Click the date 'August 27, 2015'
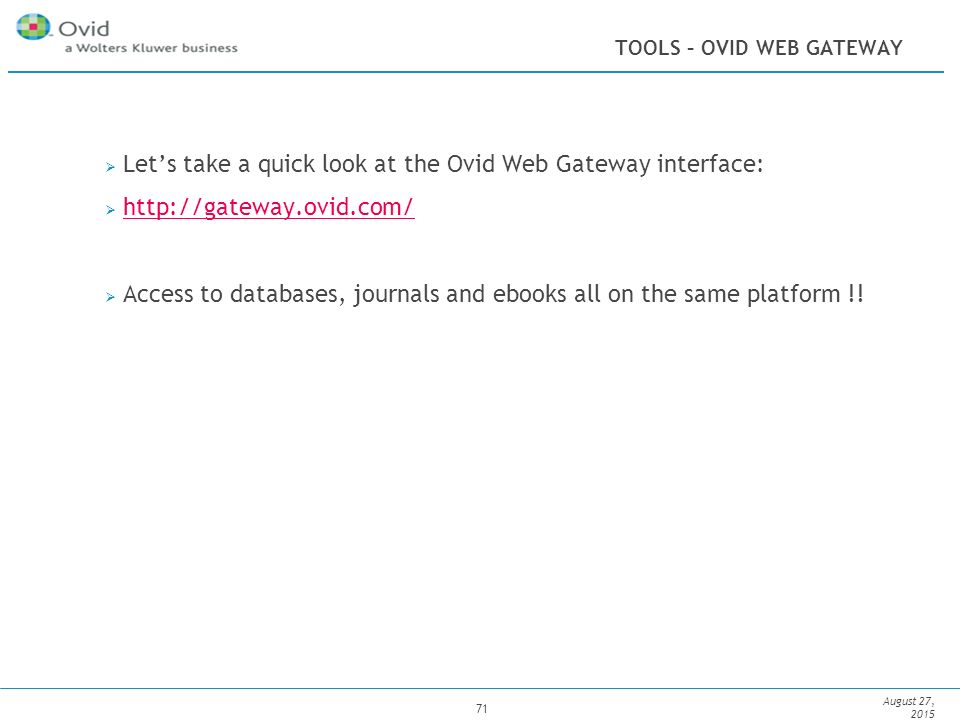Screen dimensions: 960x720 [909, 707]
